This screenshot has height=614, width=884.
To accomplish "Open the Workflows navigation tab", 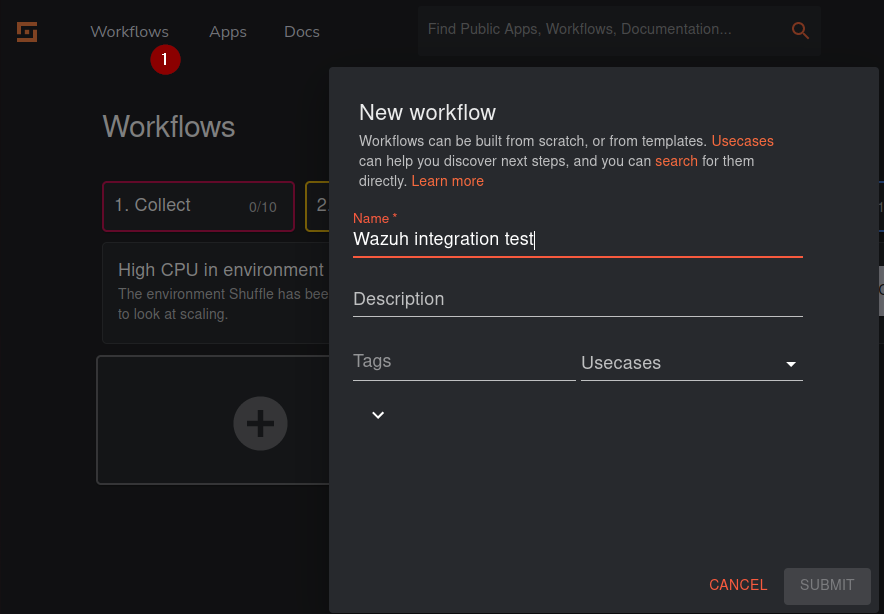I will point(129,32).
